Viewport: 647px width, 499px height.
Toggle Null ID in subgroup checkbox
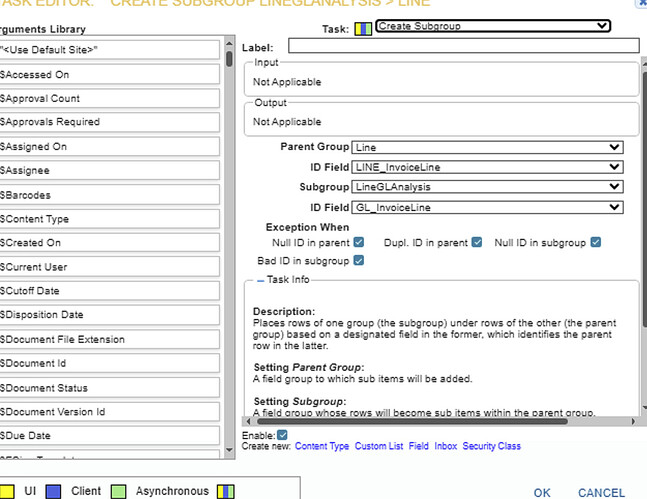tap(595, 242)
